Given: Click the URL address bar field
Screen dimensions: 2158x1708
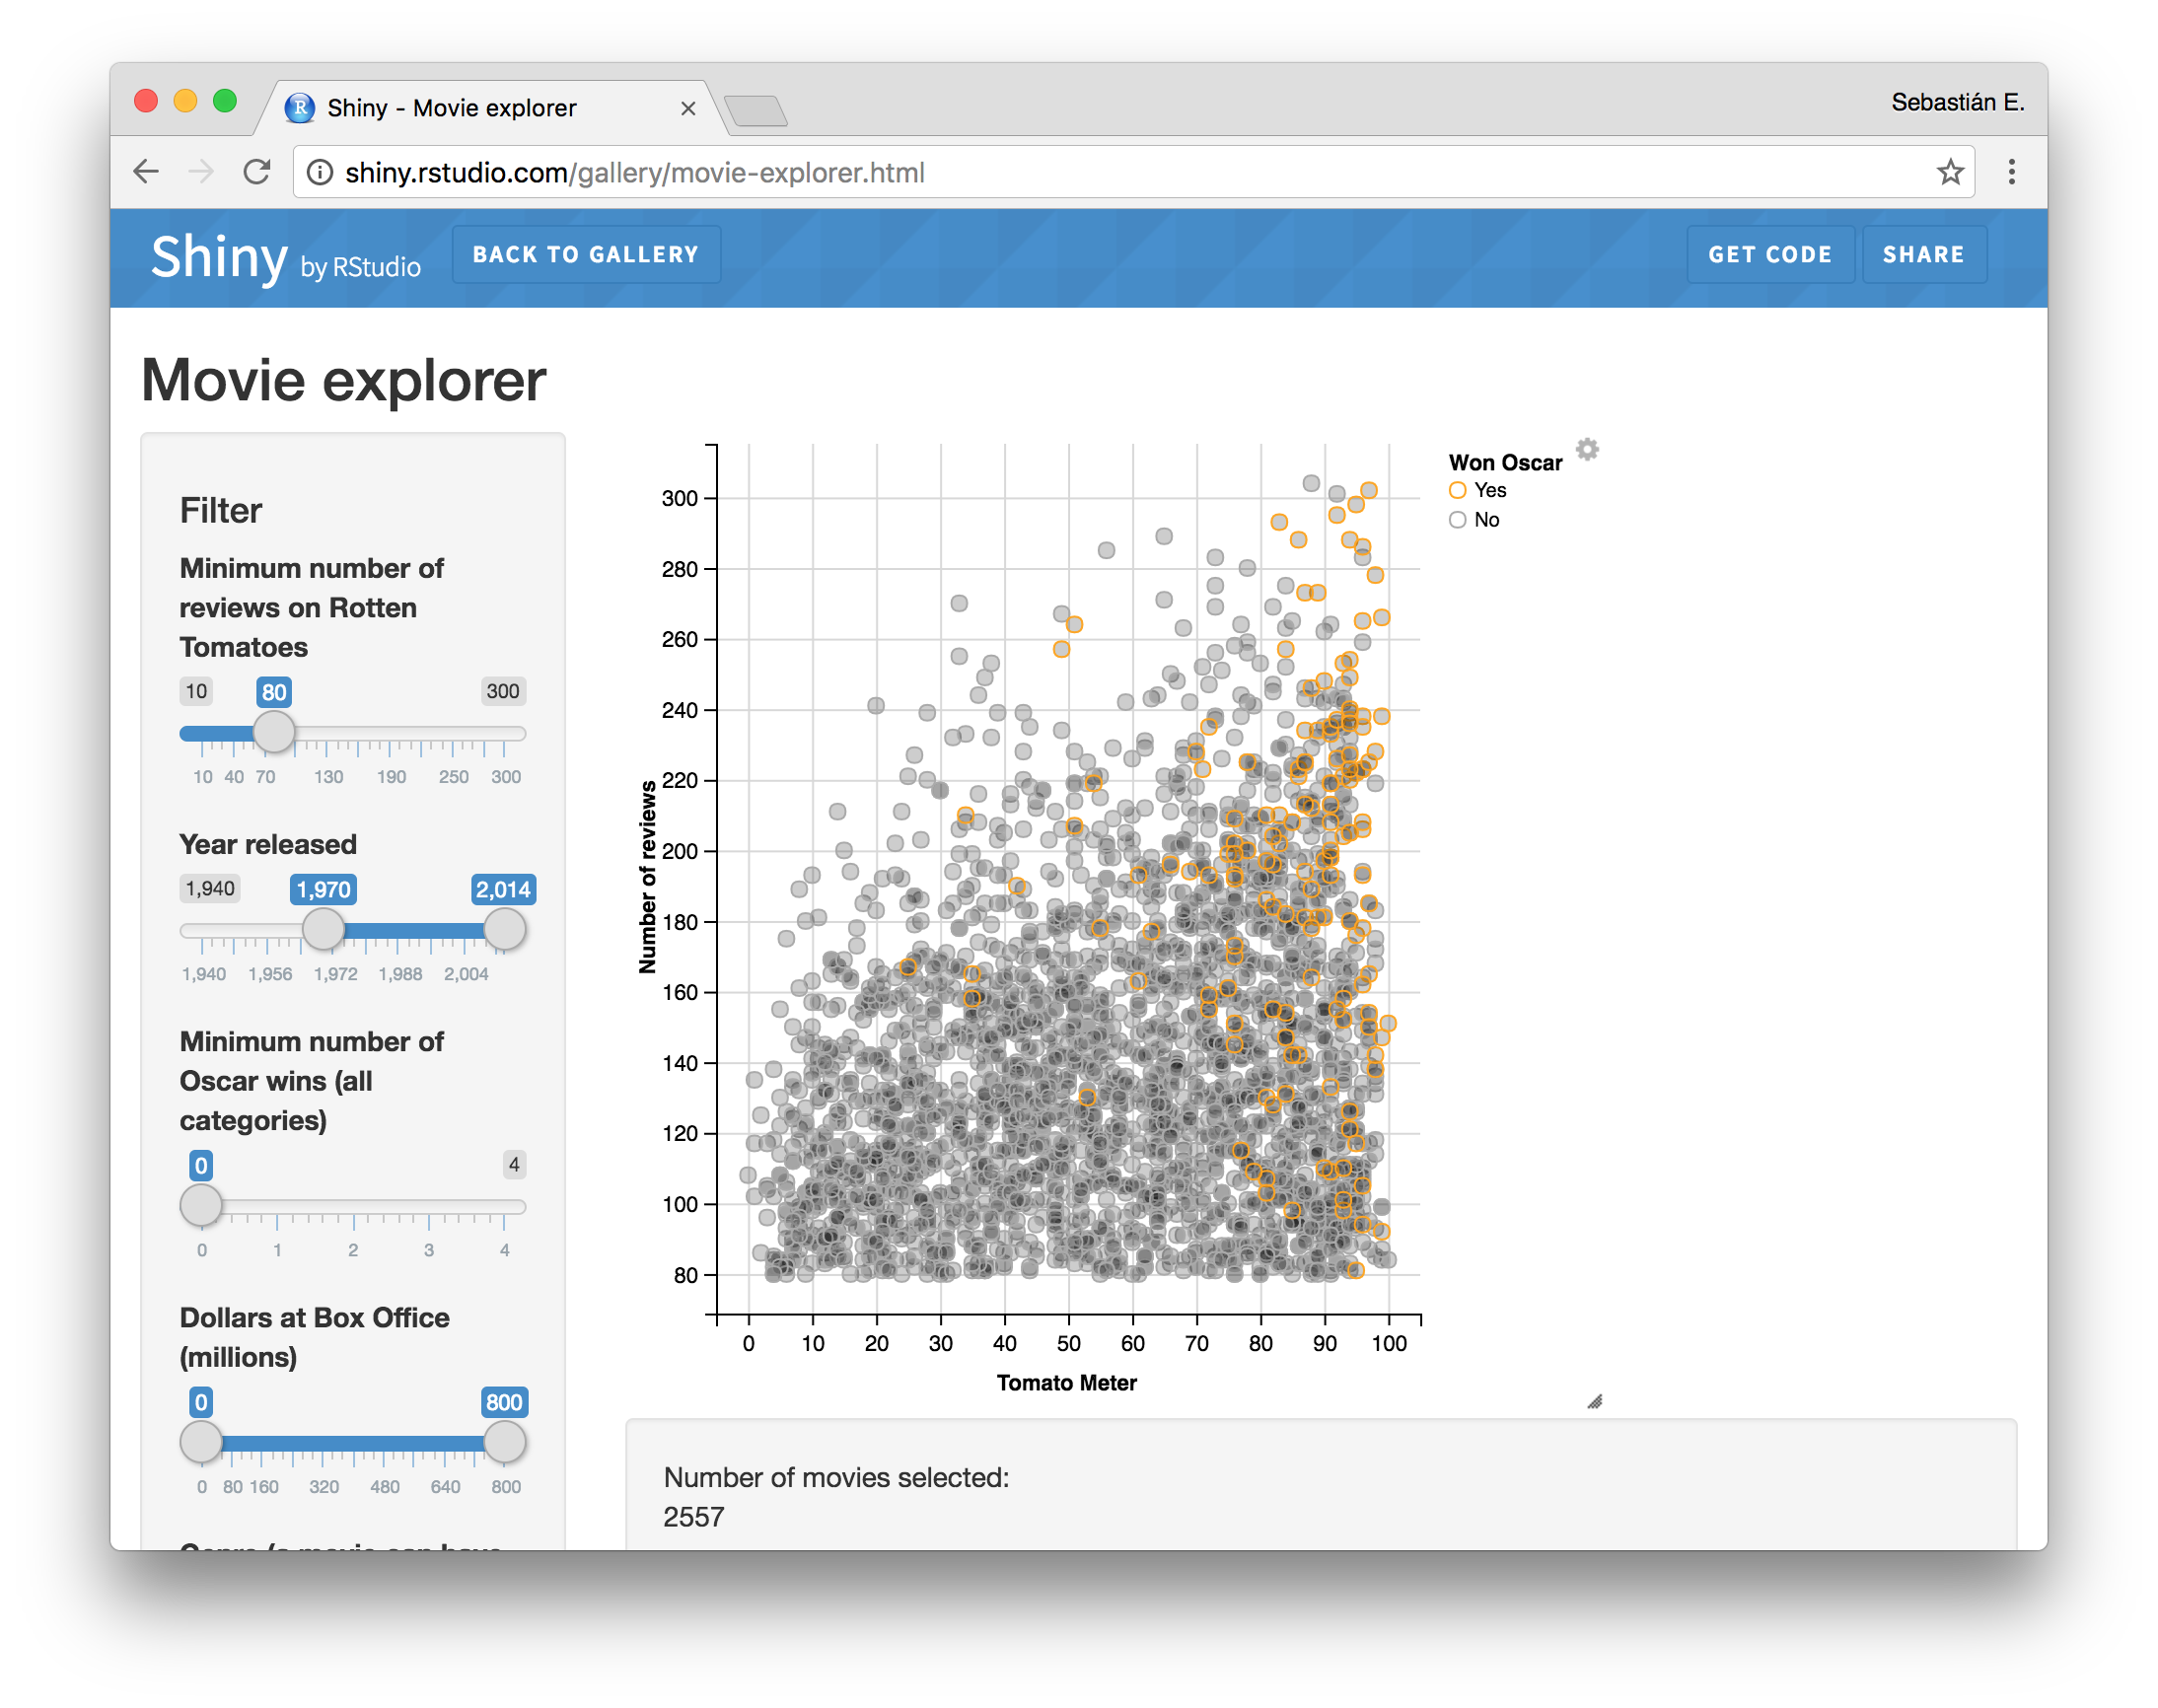Looking at the screenshot, I should tap(1100, 173).
